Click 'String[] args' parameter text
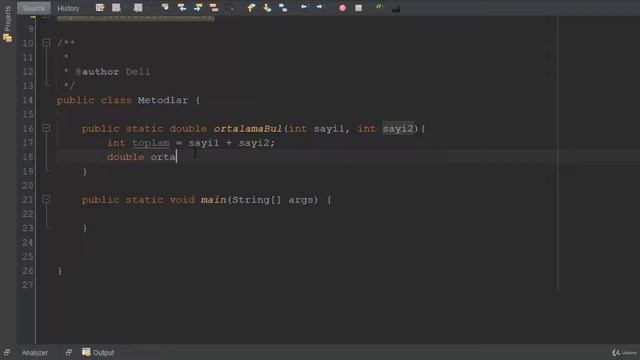The height and width of the screenshot is (360, 640). (x=275, y=200)
